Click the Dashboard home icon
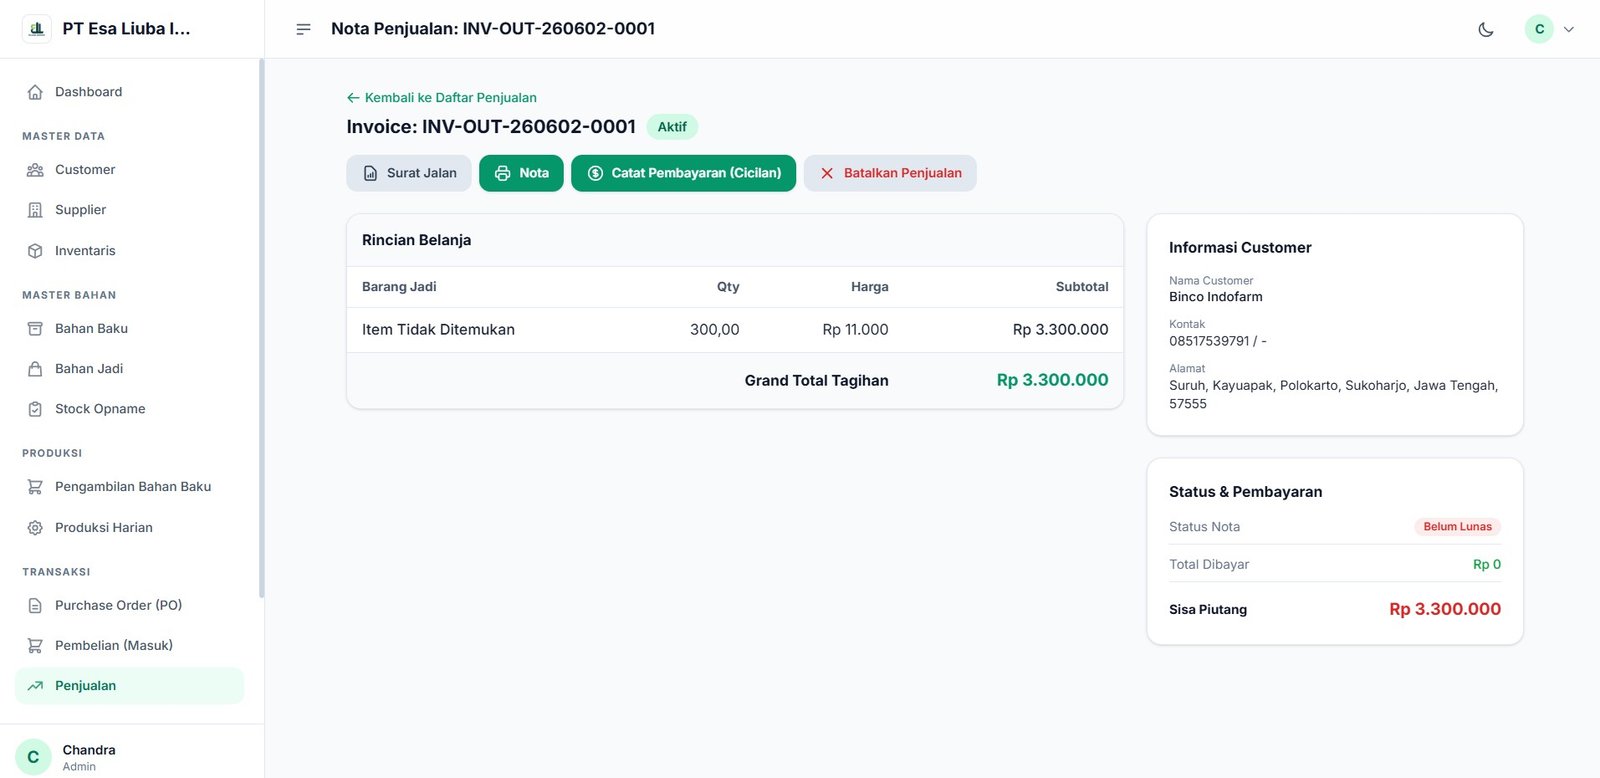Image resolution: width=1600 pixels, height=778 pixels. [35, 92]
